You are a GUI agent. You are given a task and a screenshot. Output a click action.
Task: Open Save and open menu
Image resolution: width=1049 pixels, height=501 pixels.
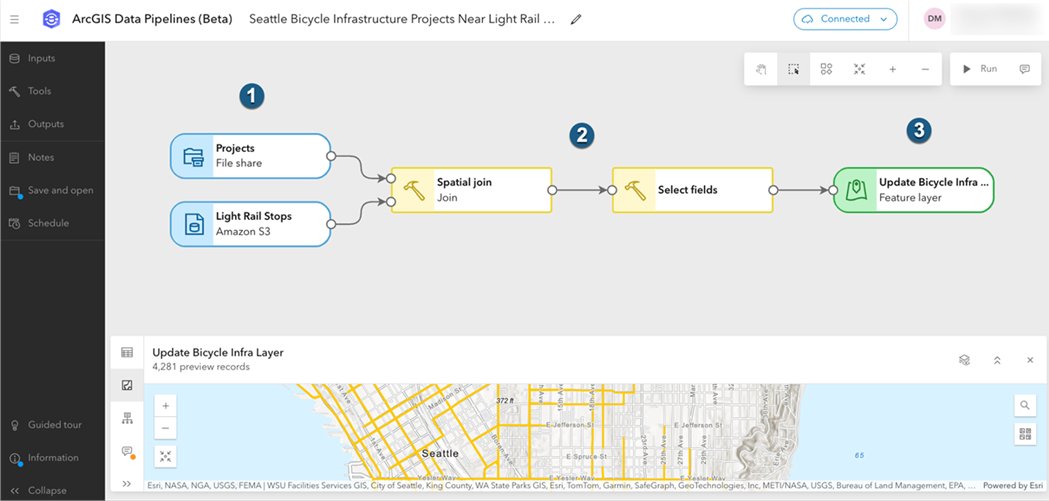point(52,190)
